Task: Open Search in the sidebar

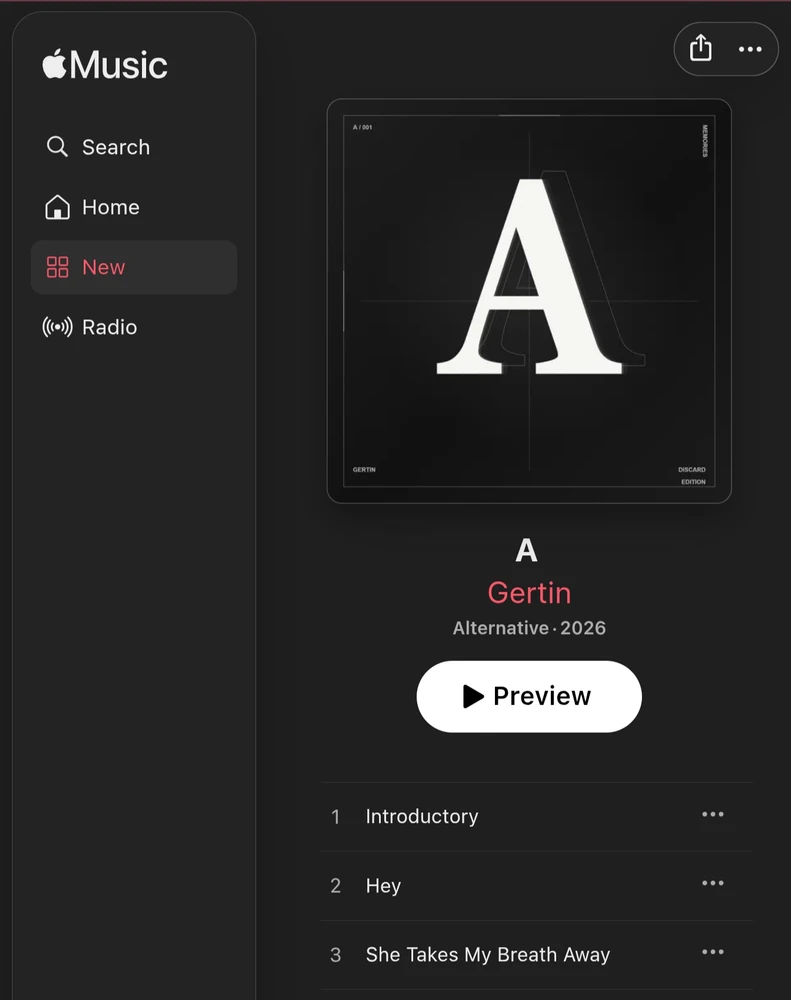Action: [134, 147]
